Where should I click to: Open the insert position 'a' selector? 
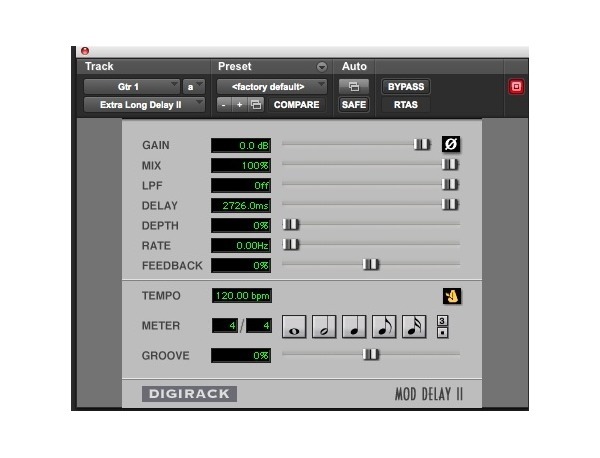(x=194, y=87)
